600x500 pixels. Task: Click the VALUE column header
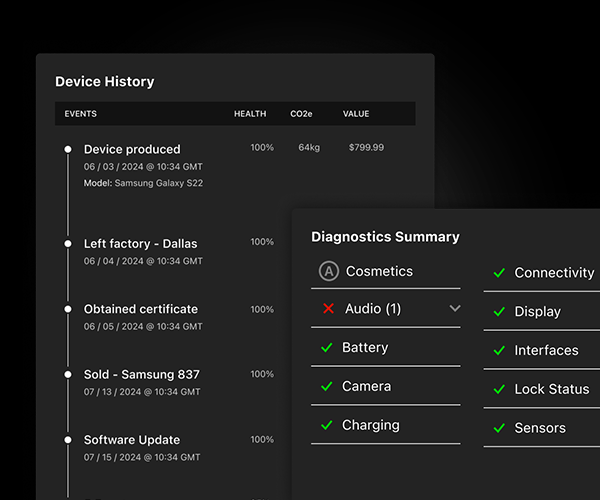(x=356, y=114)
